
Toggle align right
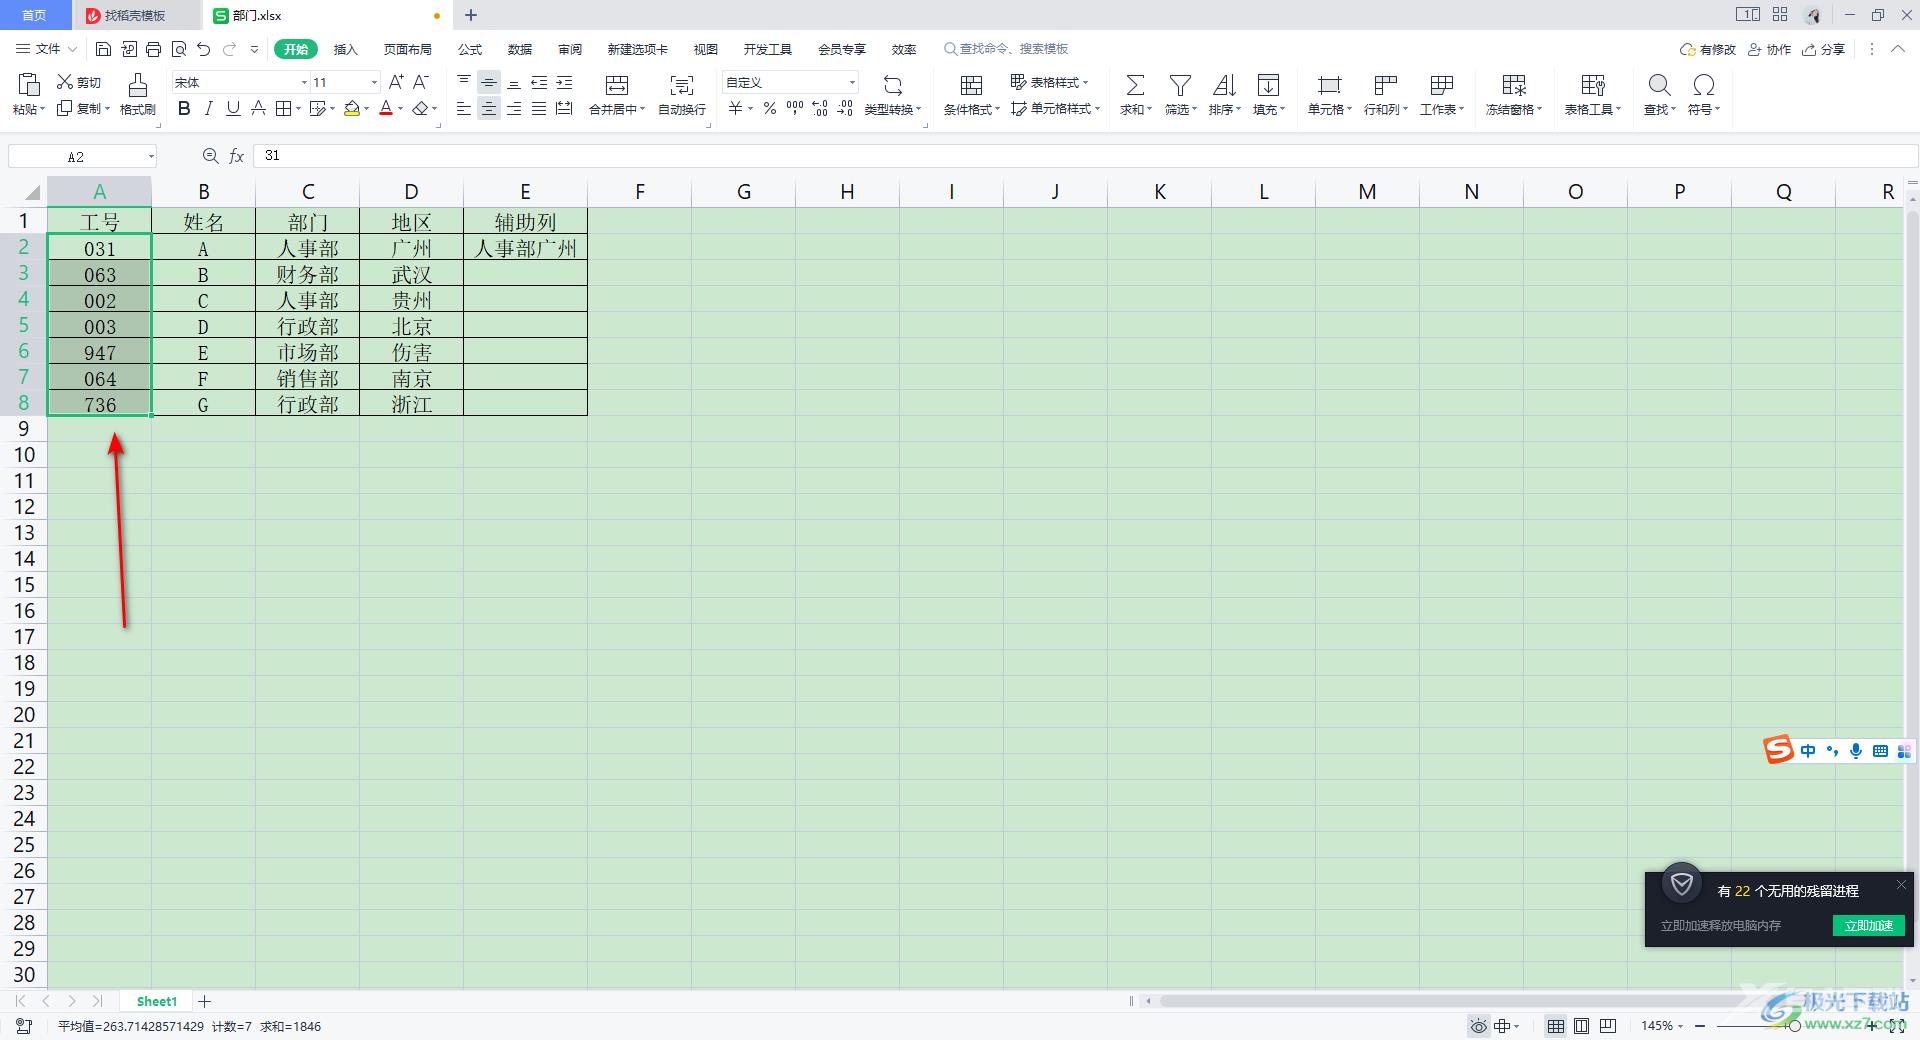pyautogui.click(x=514, y=109)
